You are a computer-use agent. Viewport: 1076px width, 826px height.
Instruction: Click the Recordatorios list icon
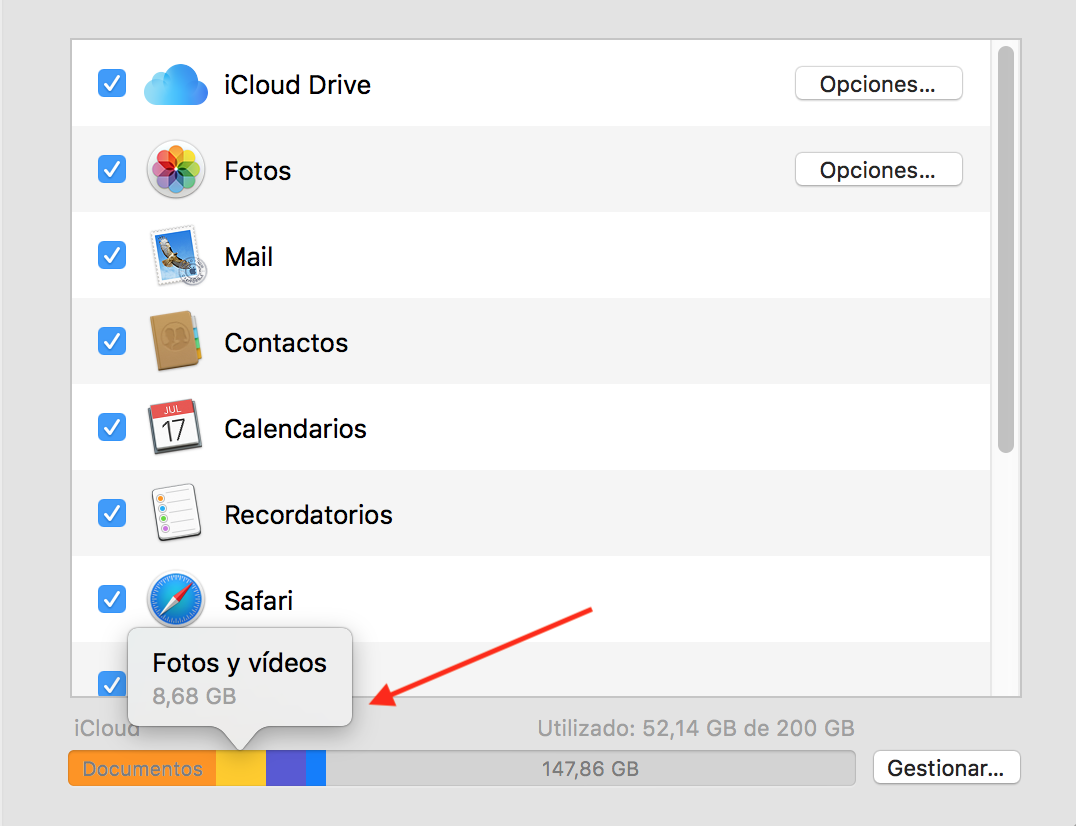(175, 514)
